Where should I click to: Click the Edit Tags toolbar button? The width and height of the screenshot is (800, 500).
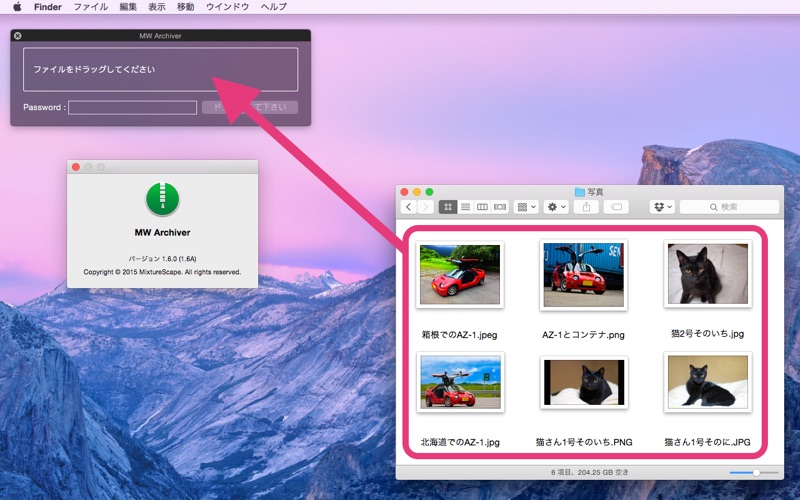coord(616,207)
